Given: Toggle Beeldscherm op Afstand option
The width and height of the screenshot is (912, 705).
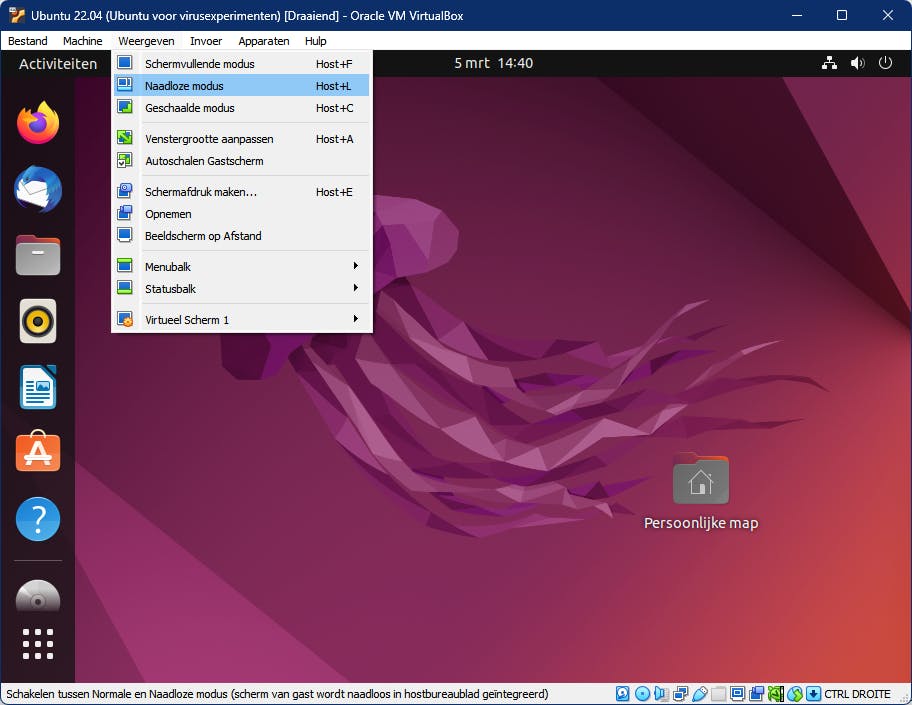Looking at the screenshot, I should pyautogui.click(x=242, y=236).
